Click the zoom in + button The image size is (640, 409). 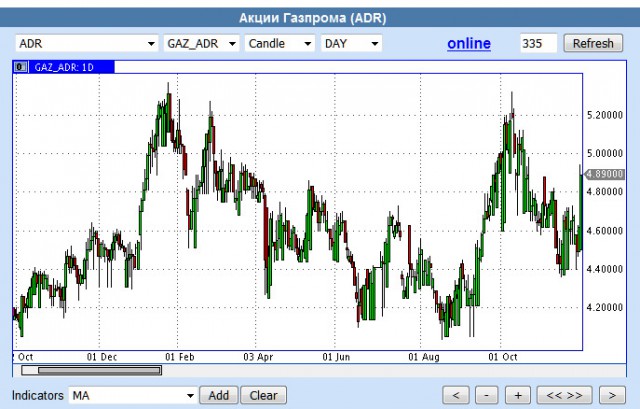[518, 395]
